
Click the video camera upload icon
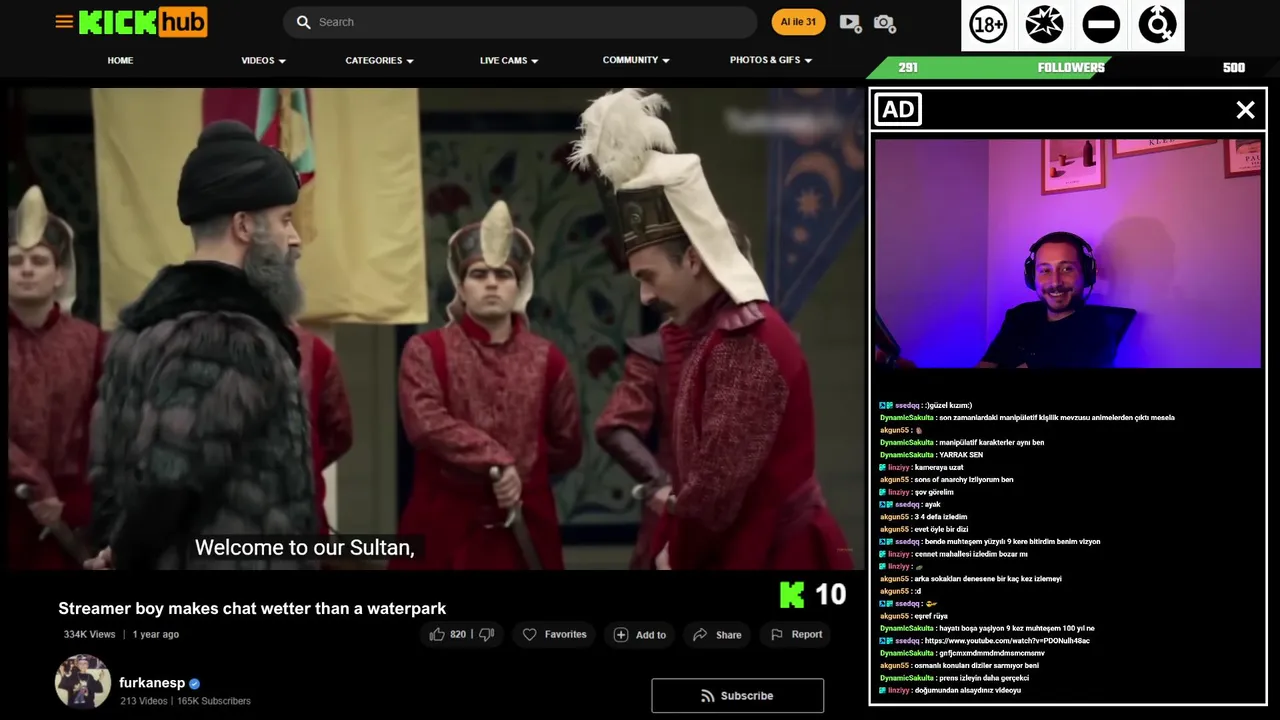click(850, 22)
